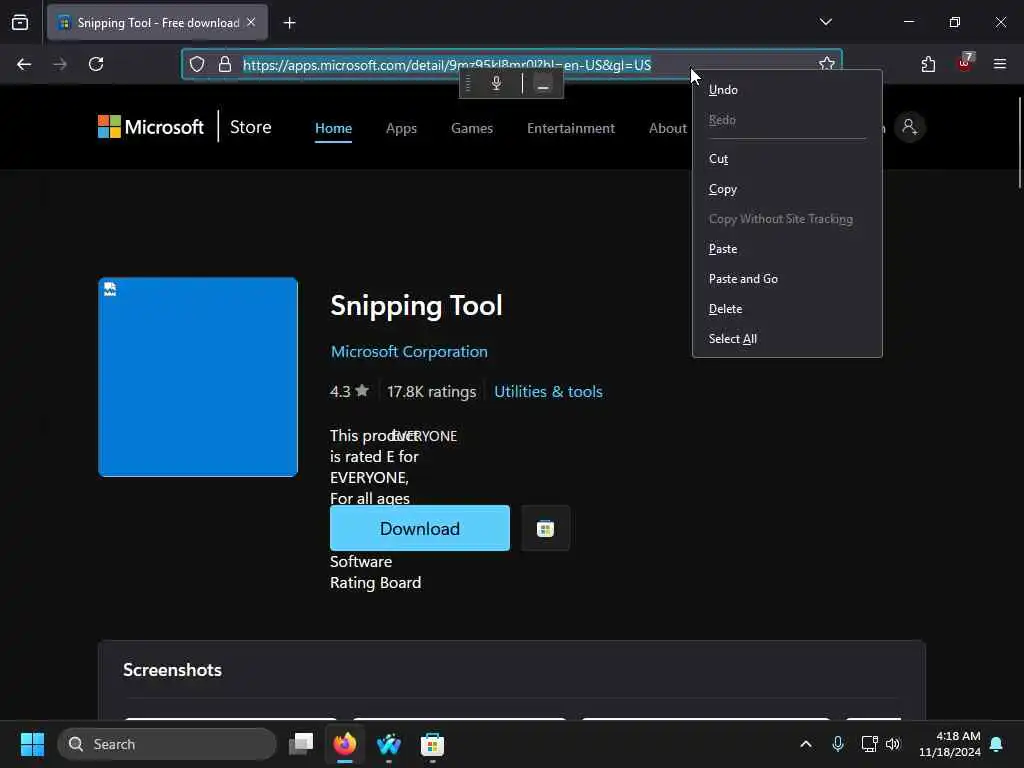Image resolution: width=1024 pixels, height=768 pixels.
Task: Click the 4.3 star rating
Action: pyautogui.click(x=349, y=391)
